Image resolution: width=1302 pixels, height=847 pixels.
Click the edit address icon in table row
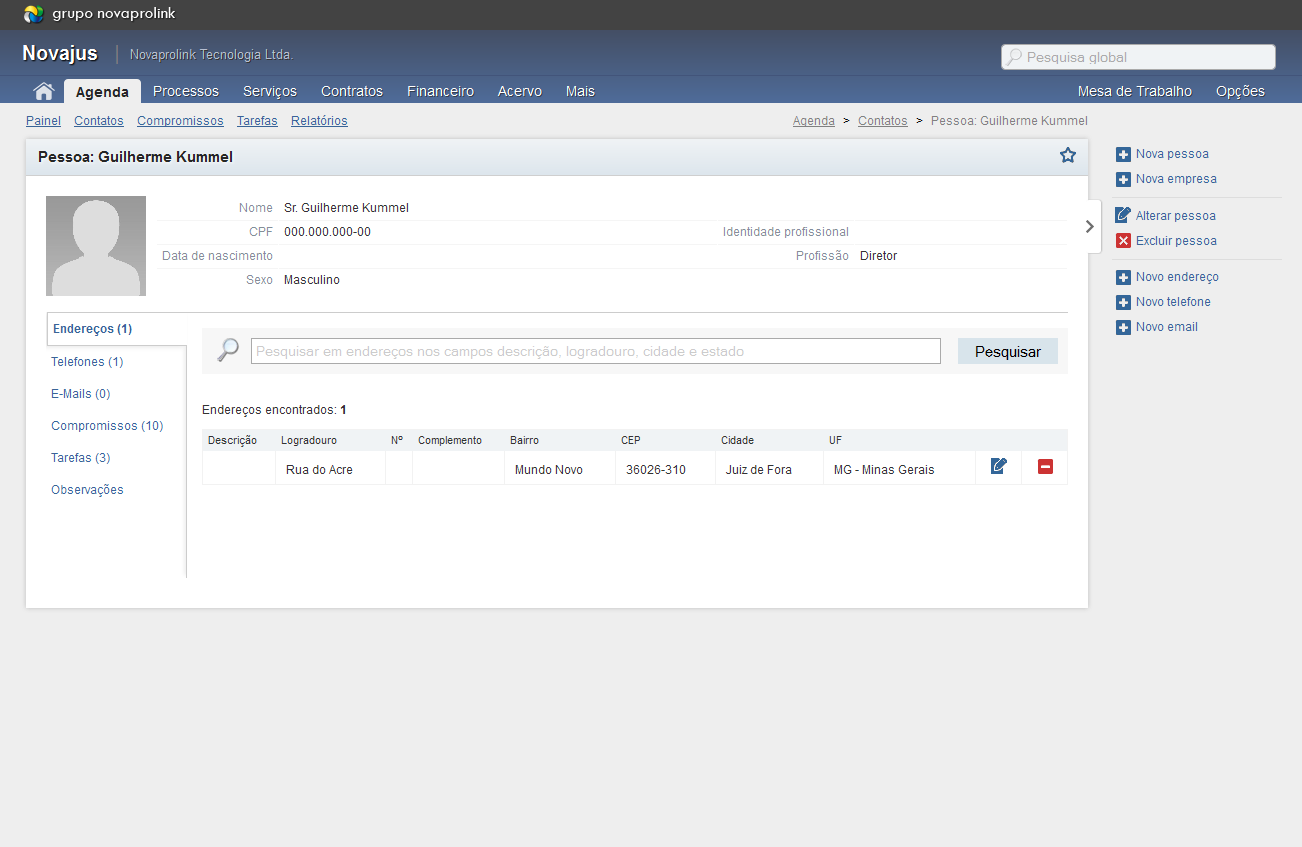click(998, 467)
